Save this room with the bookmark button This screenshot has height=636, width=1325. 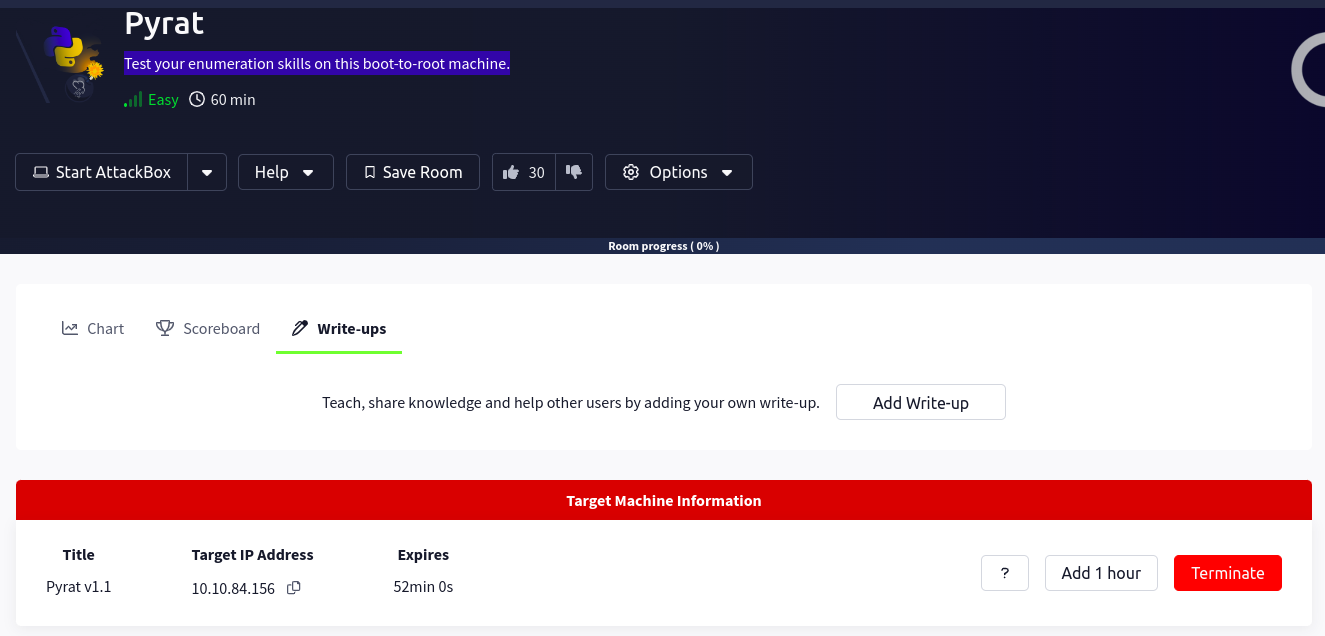pos(413,172)
